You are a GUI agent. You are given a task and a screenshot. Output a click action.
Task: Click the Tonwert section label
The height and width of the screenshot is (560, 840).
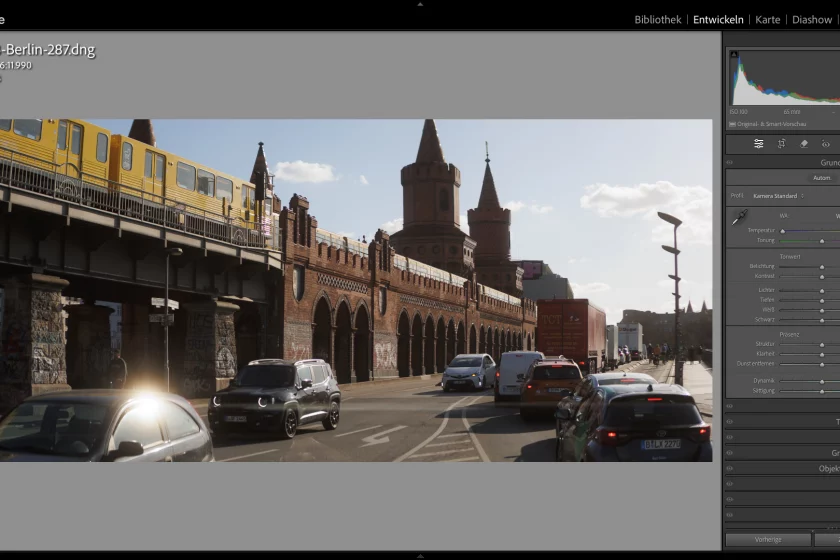(x=790, y=257)
